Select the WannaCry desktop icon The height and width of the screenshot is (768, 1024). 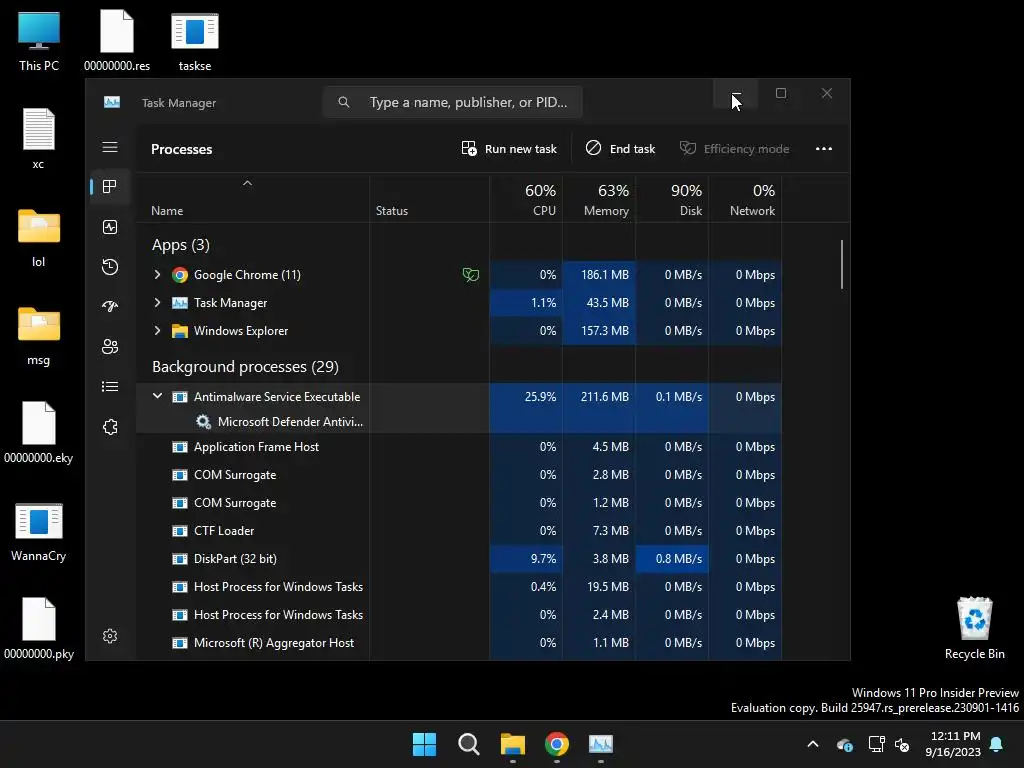pos(39,532)
